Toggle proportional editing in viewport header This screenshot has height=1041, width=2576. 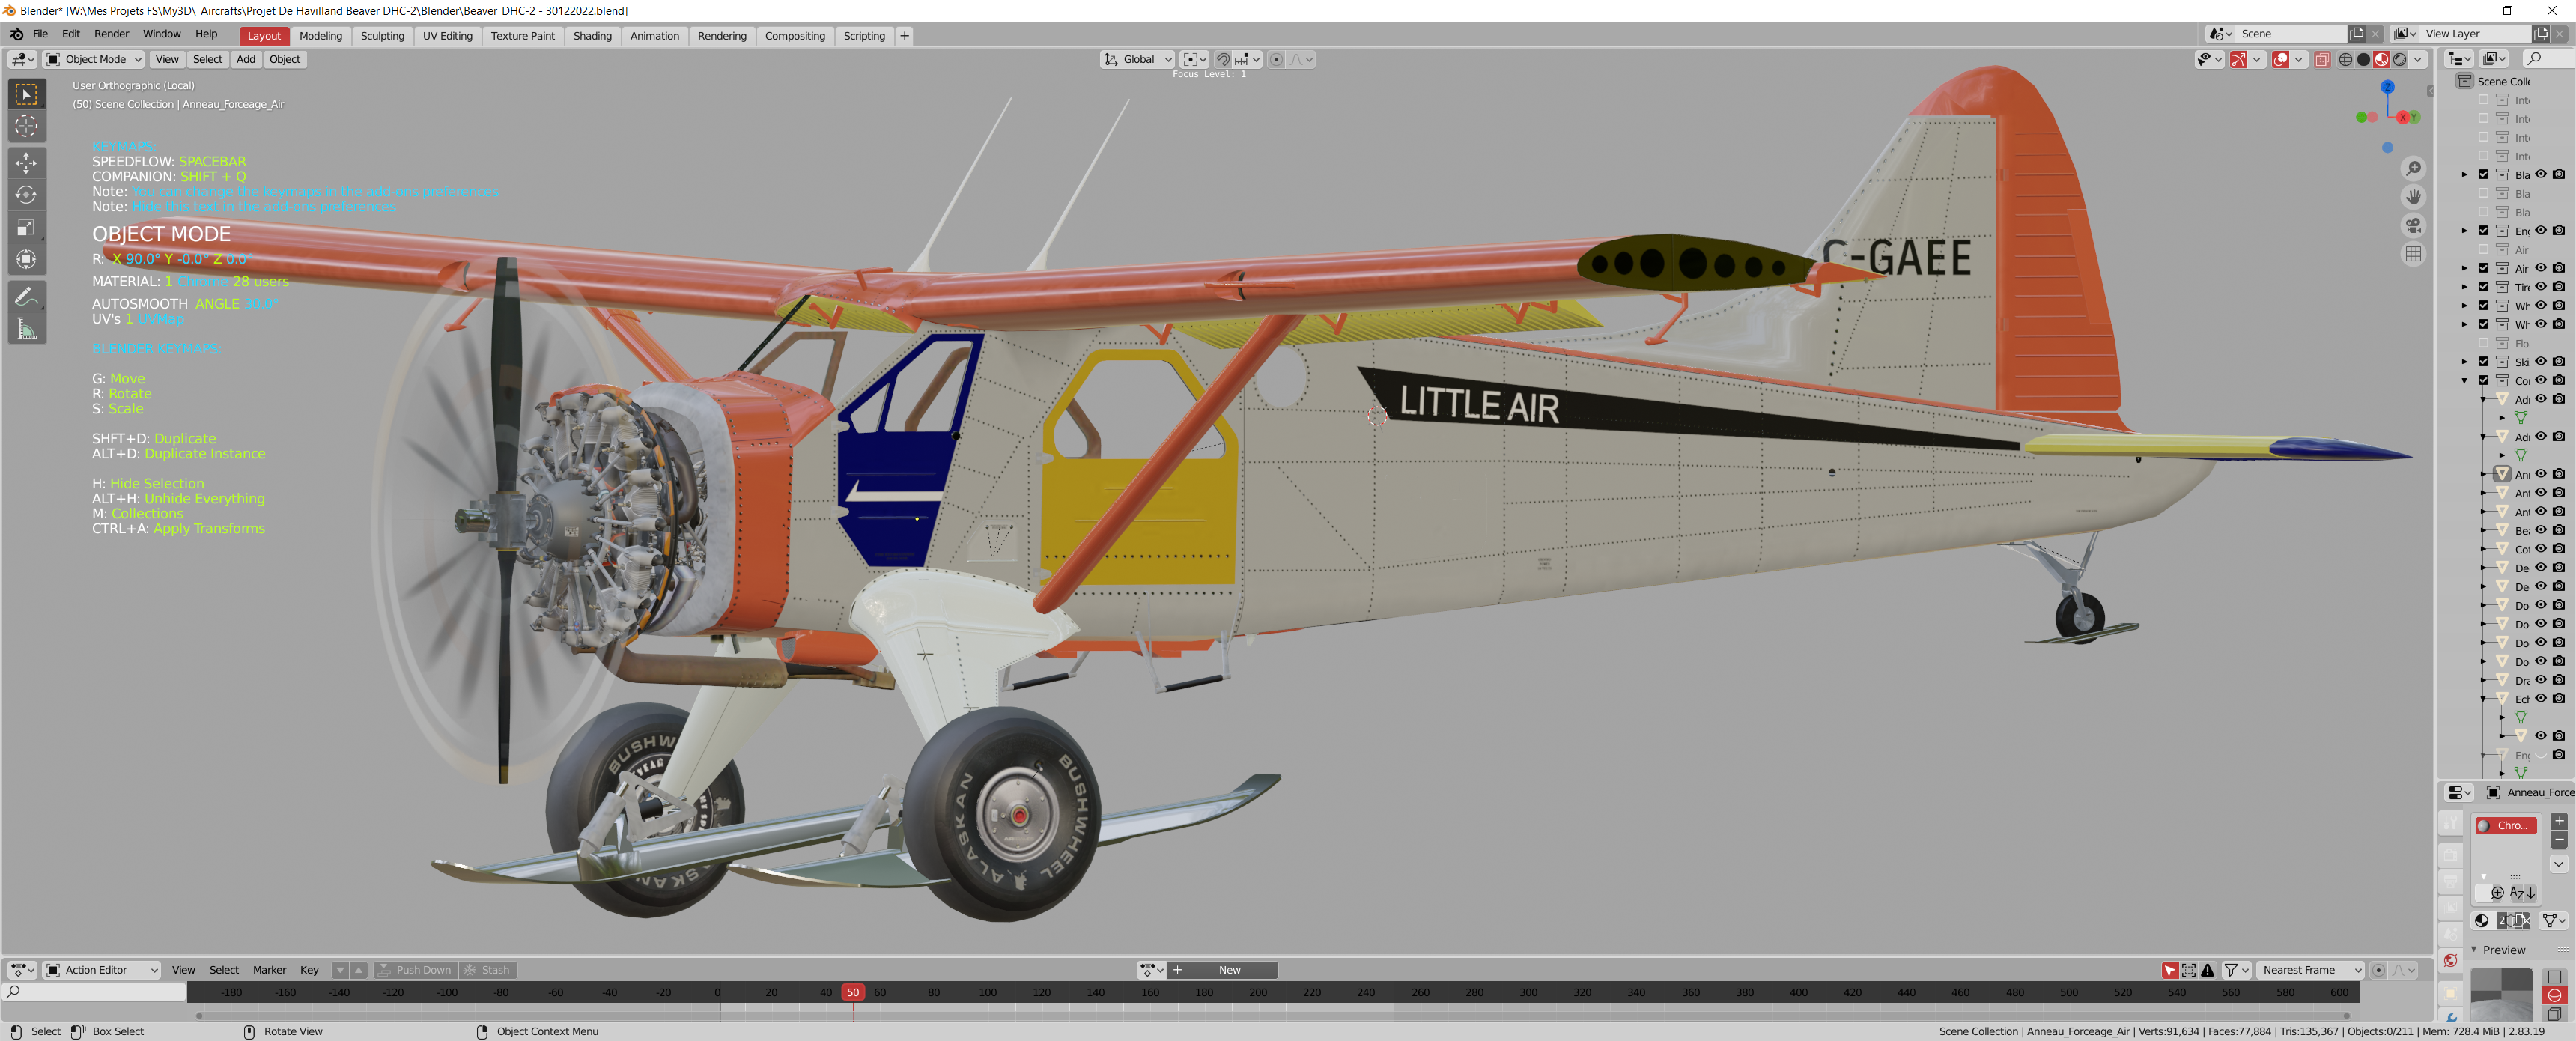coord(1276,60)
